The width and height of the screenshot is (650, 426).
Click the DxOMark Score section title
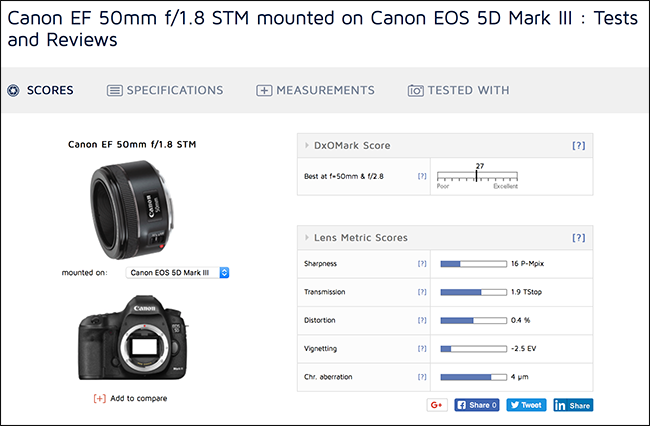click(352, 145)
